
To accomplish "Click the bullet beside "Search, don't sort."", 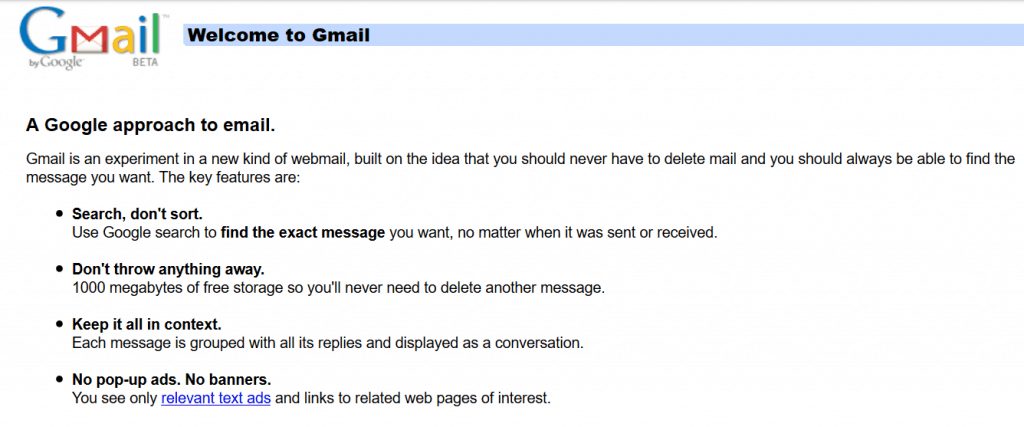I will coord(59,214).
